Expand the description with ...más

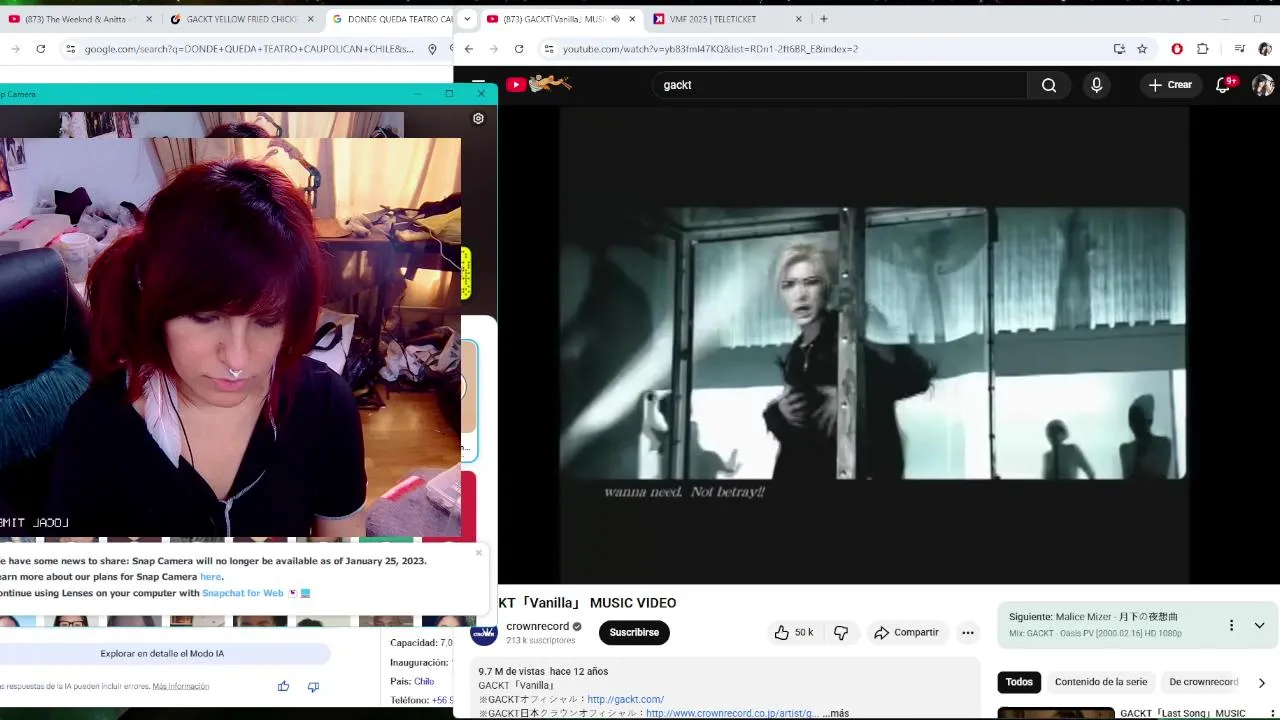837,713
